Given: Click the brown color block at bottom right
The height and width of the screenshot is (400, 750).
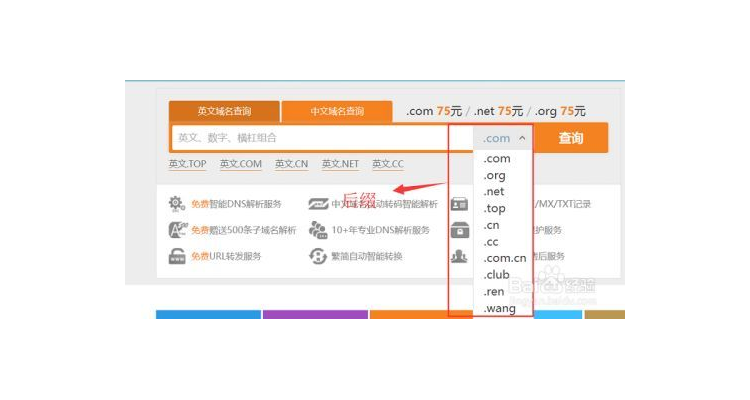Looking at the screenshot, I should (x=605, y=314).
